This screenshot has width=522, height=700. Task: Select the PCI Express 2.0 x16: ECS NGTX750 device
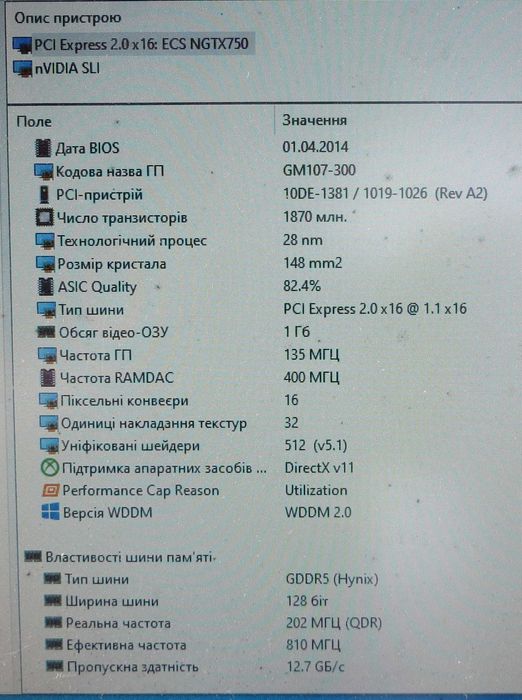133,44
